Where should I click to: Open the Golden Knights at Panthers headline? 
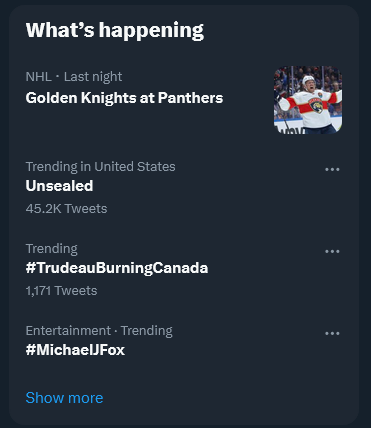coord(124,98)
